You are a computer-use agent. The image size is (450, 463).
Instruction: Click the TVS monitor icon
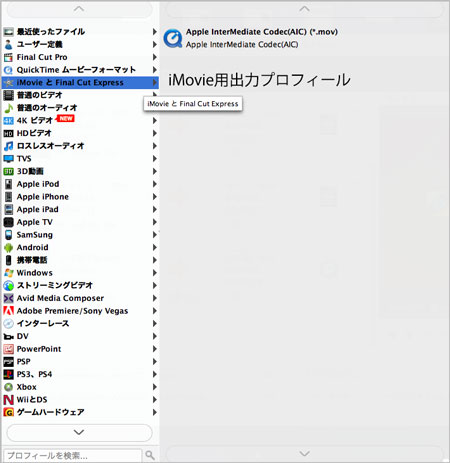coord(8,159)
